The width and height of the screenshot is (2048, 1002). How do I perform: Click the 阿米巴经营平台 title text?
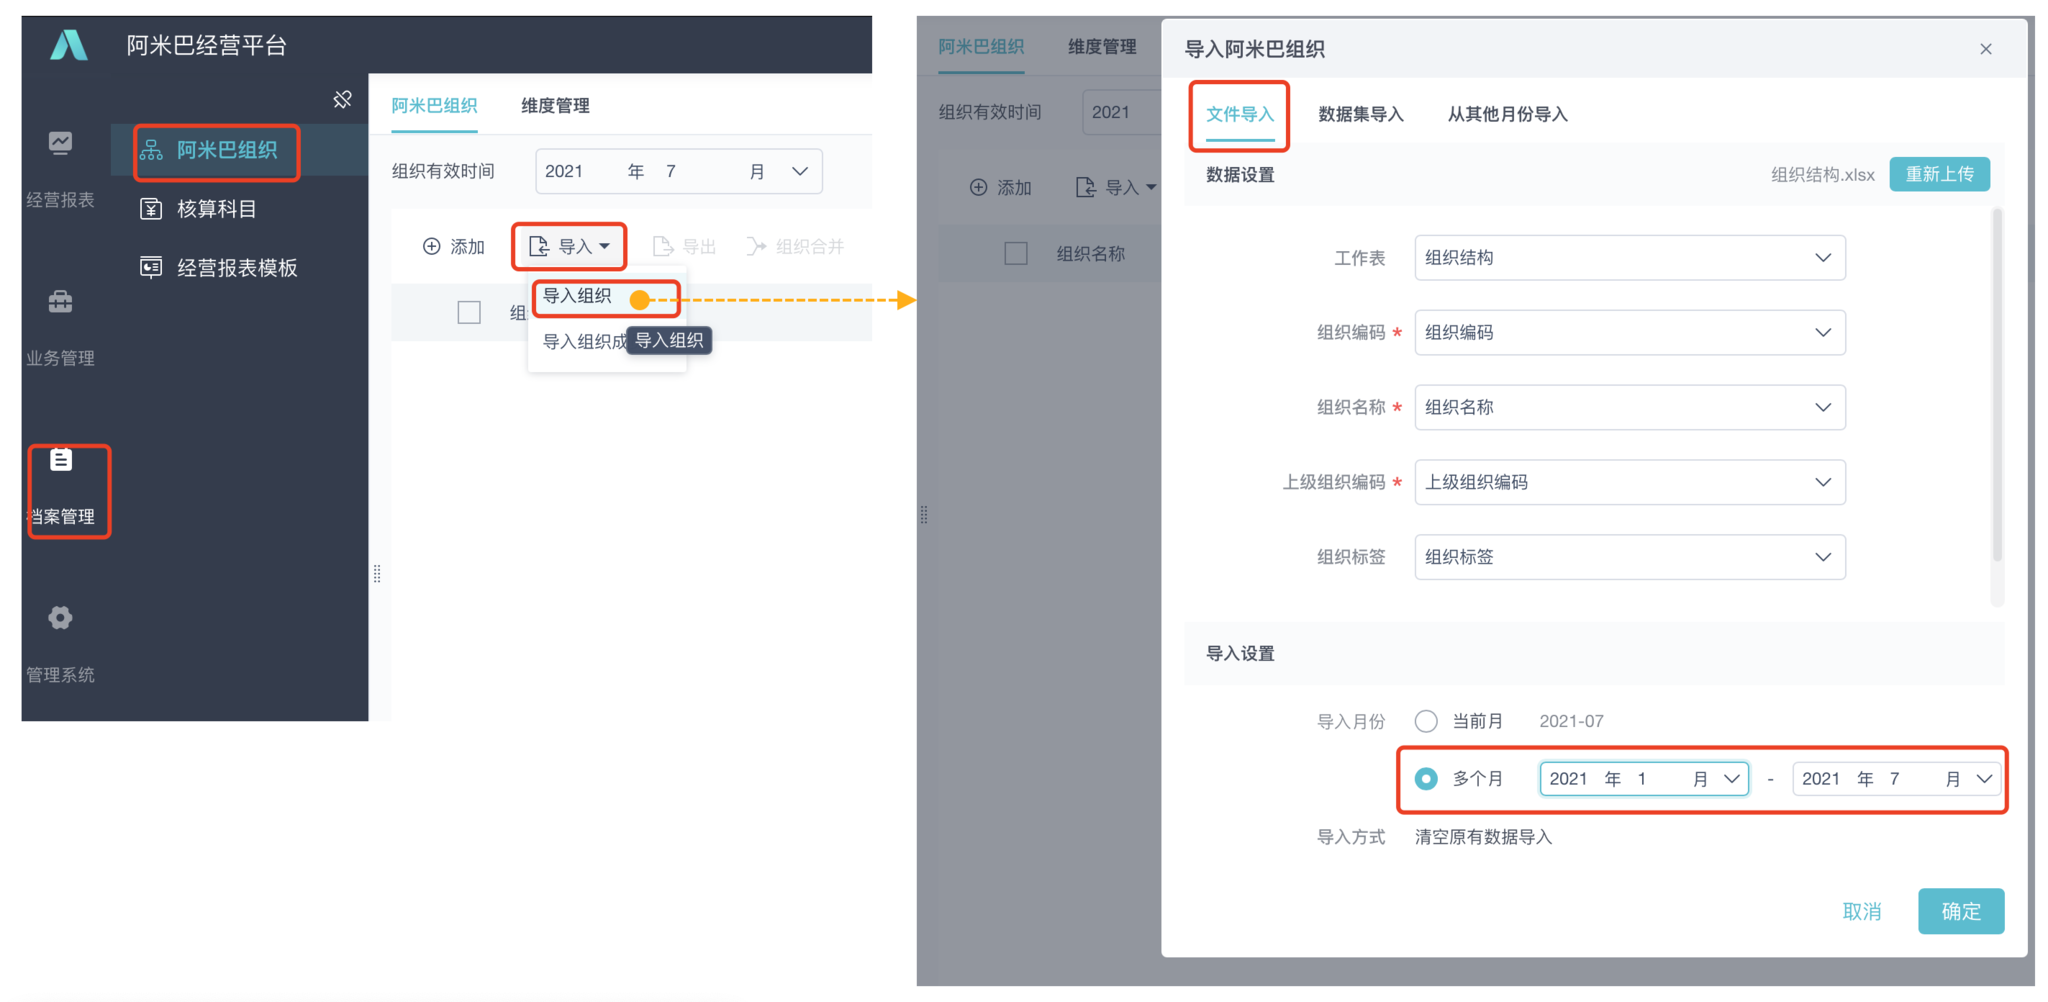tap(206, 45)
